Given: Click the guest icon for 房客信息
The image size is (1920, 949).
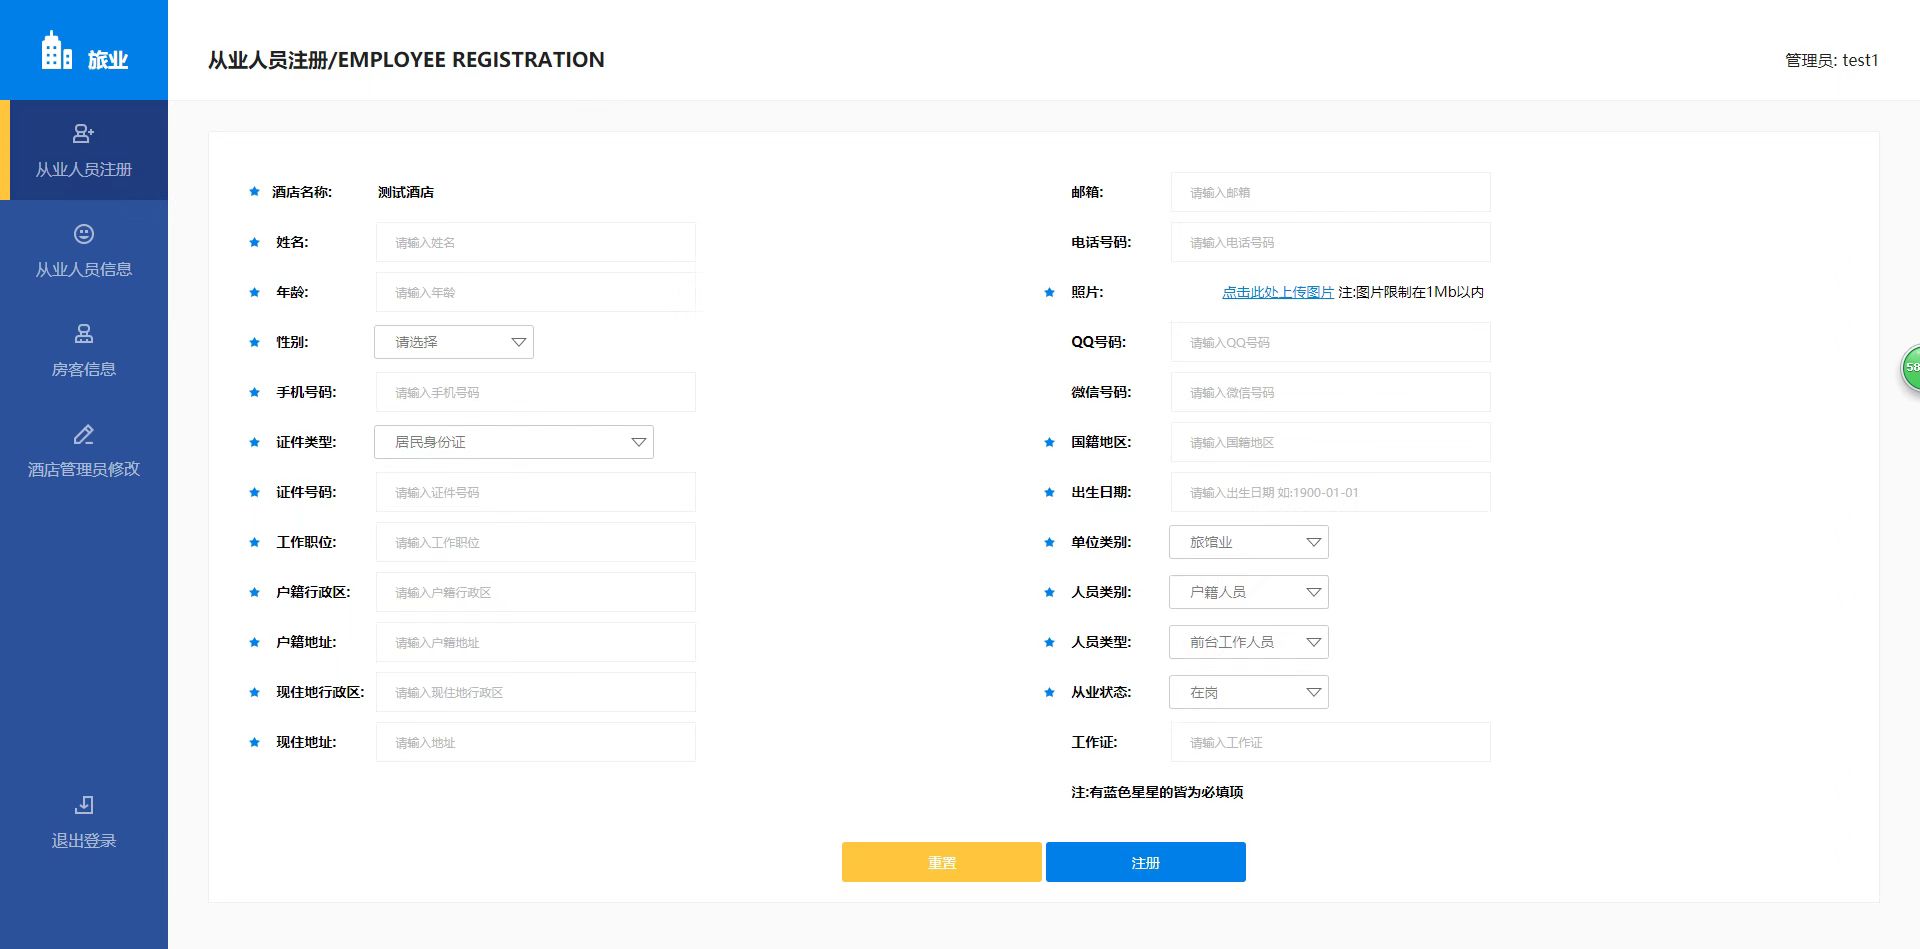Looking at the screenshot, I should [x=84, y=333].
